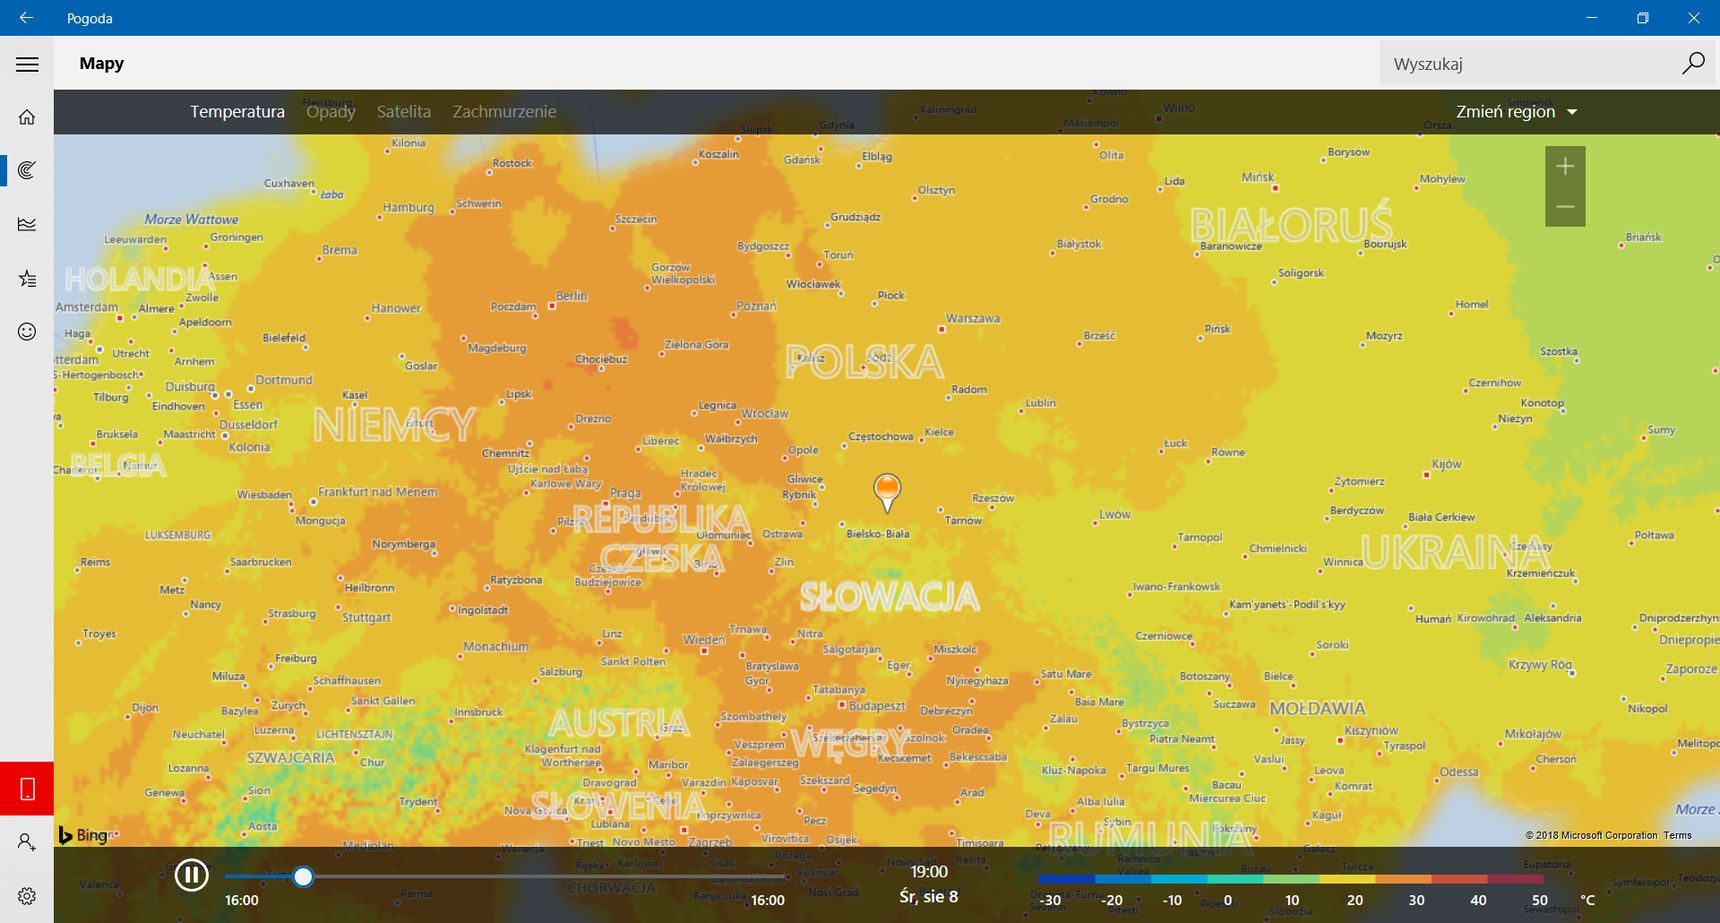The height and width of the screenshot is (923, 1720).
Task: Click the timeline slider handle
Action: [x=303, y=877]
